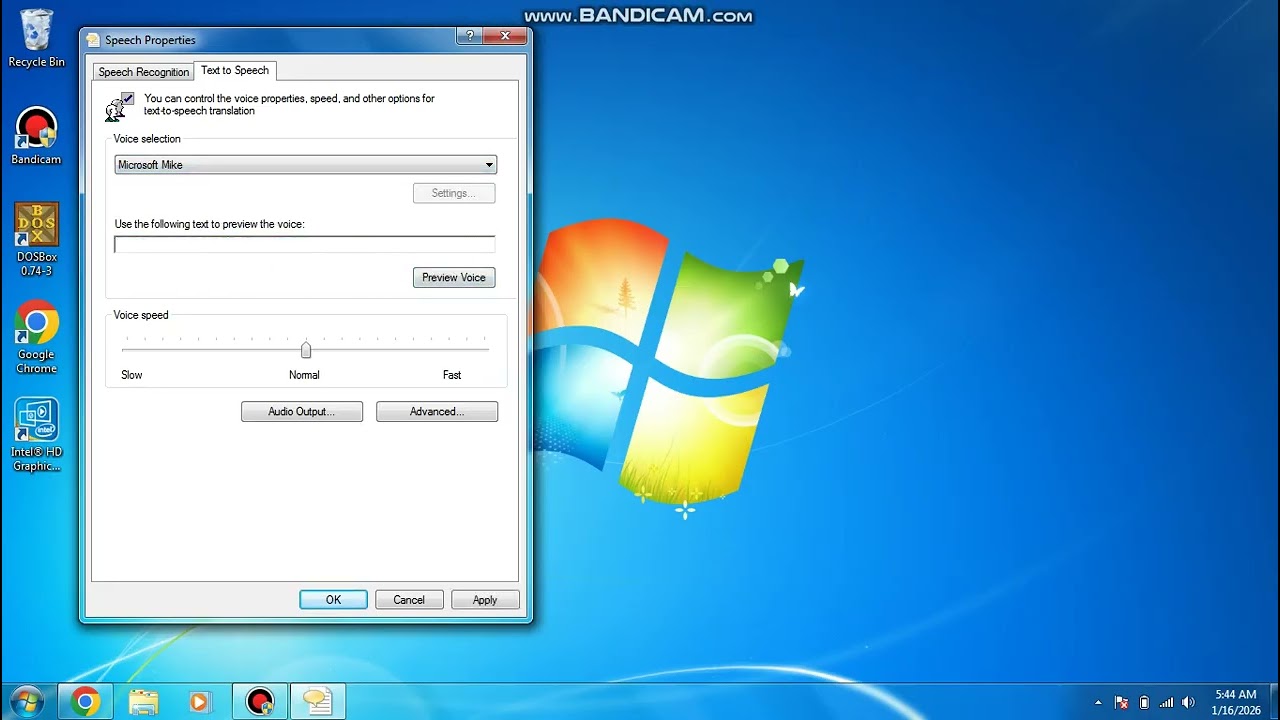Open Google Chrome from the taskbar

pyautogui.click(x=85, y=702)
